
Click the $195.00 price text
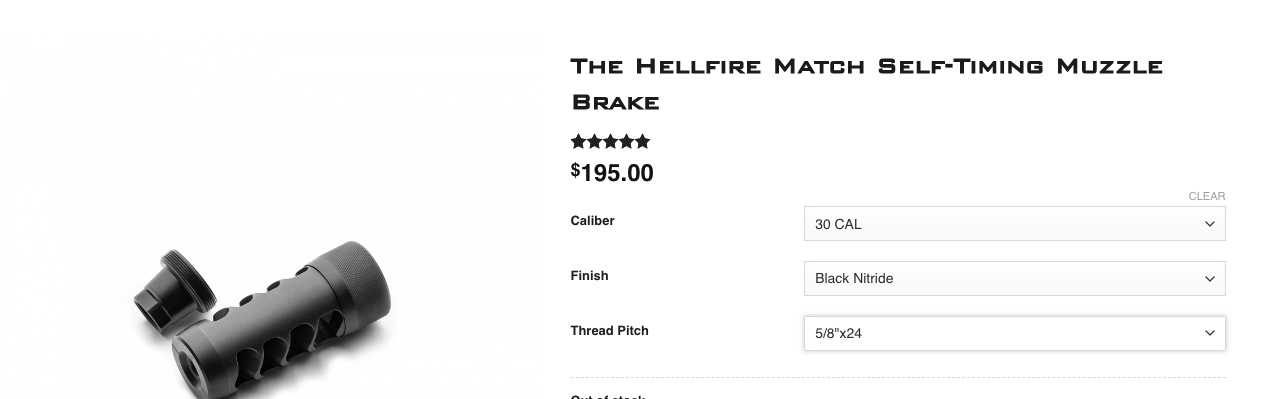coord(612,173)
